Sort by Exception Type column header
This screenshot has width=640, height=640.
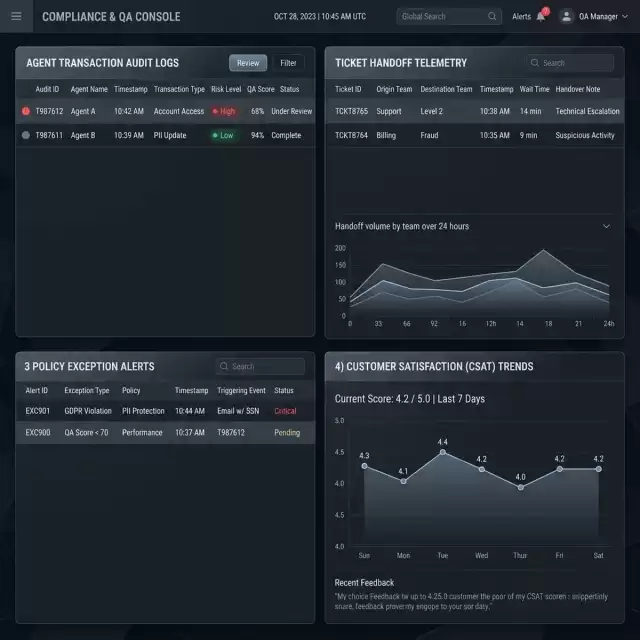(87, 391)
